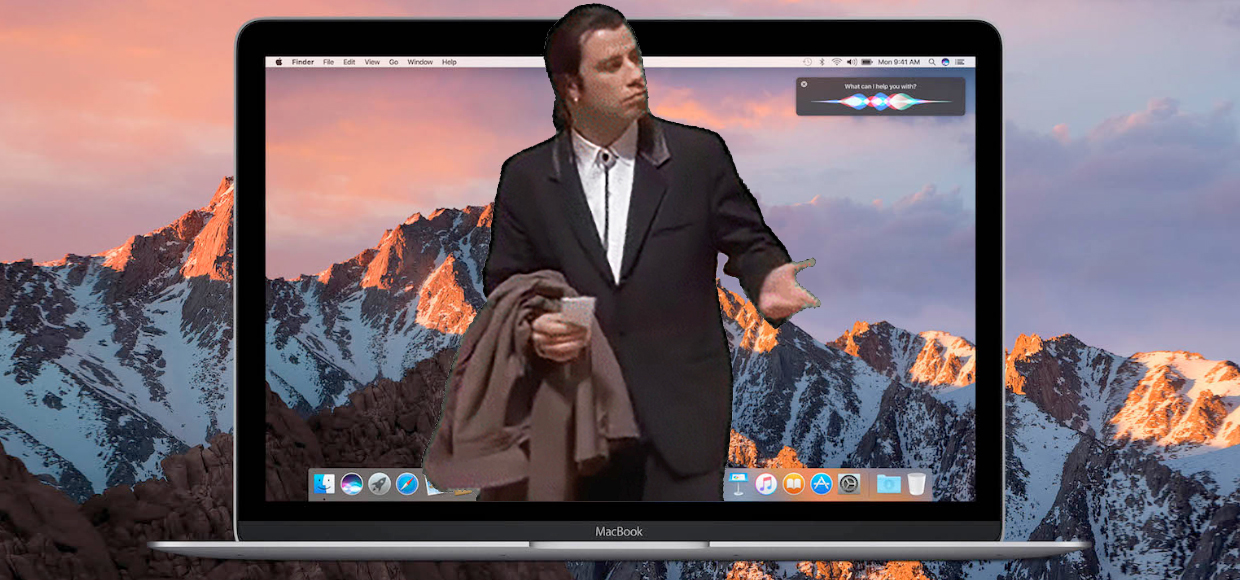The height and width of the screenshot is (580, 1240).
Task: Open the Window menu
Action: coord(420,62)
